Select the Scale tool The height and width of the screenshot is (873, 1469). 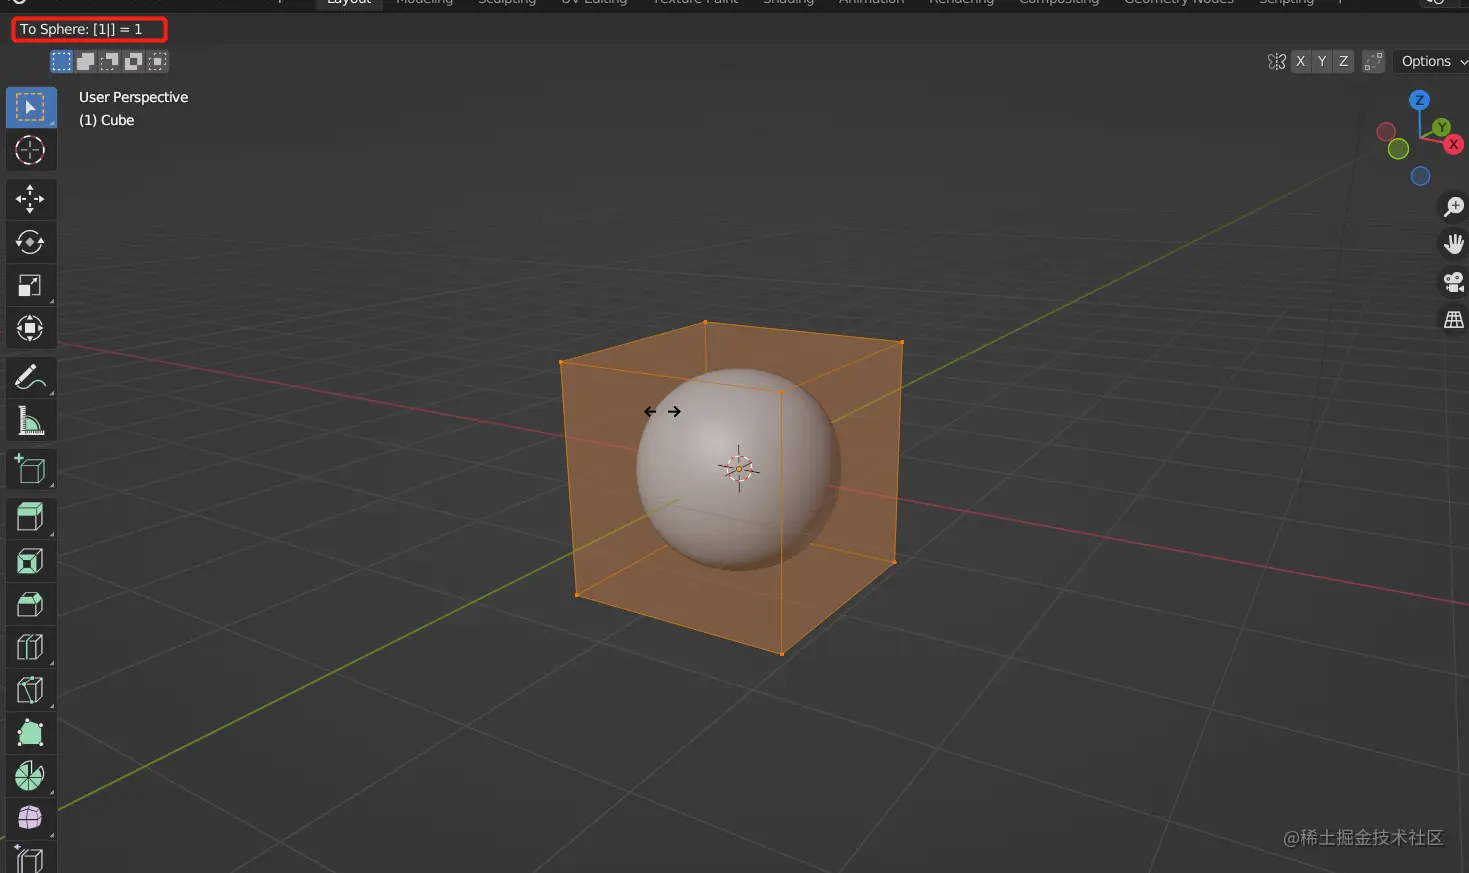click(31, 285)
